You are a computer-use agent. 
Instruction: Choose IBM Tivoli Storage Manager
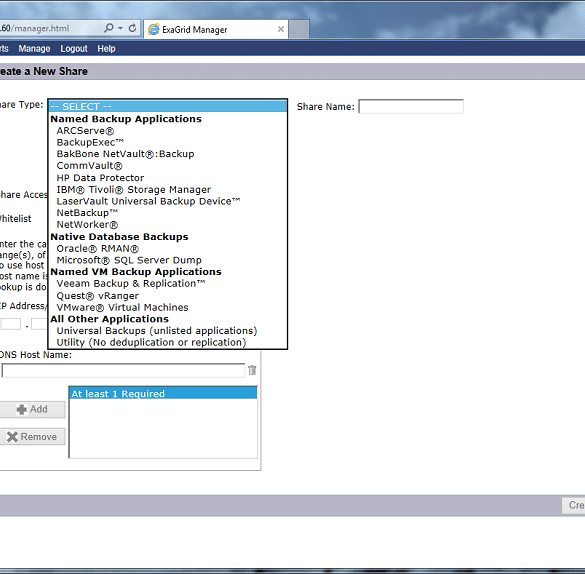tap(168, 189)
